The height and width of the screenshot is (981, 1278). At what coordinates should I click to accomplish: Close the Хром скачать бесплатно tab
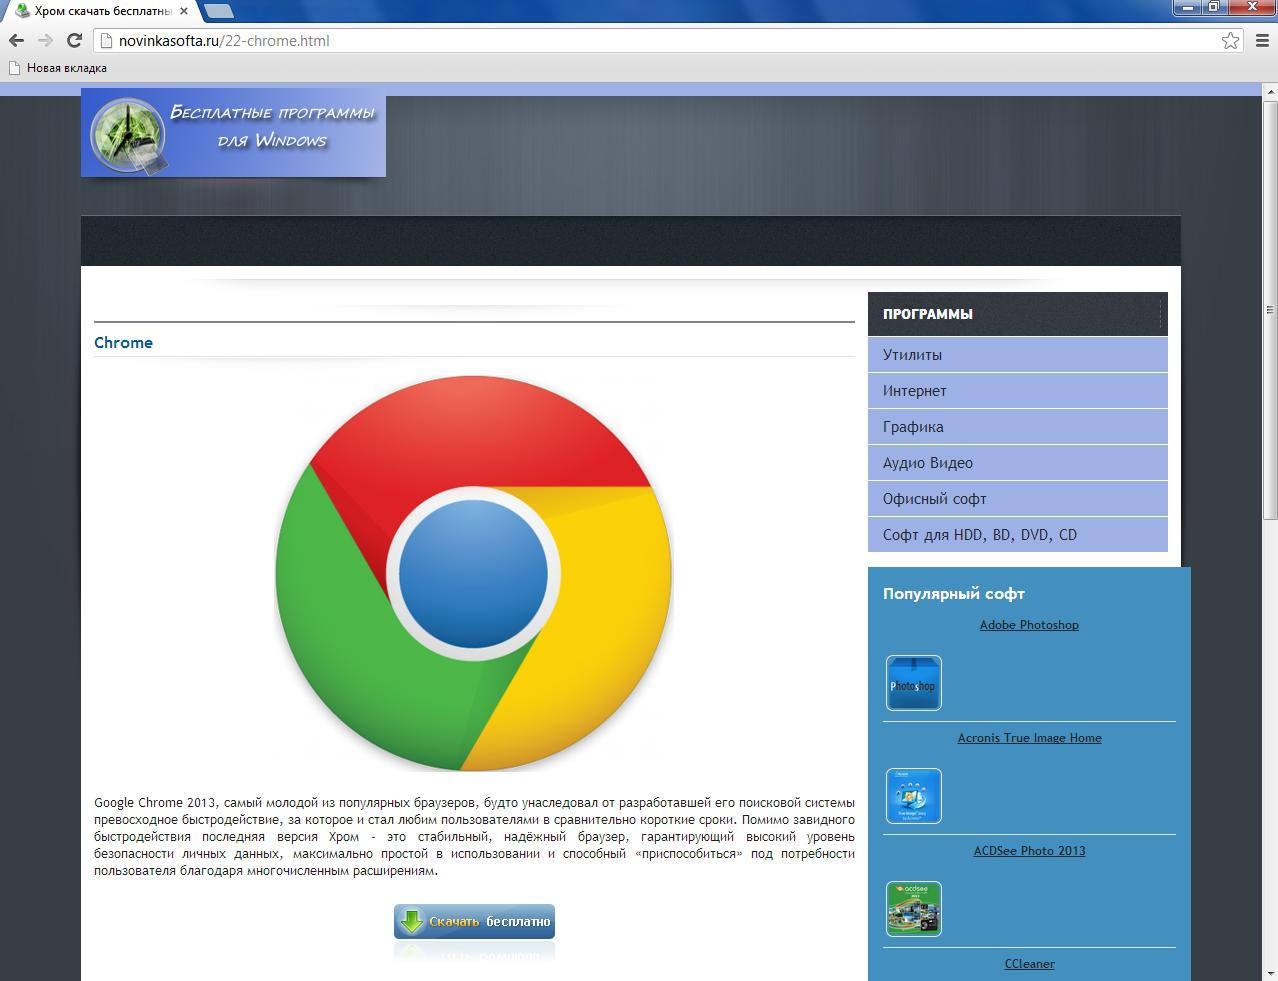point(183,11)
